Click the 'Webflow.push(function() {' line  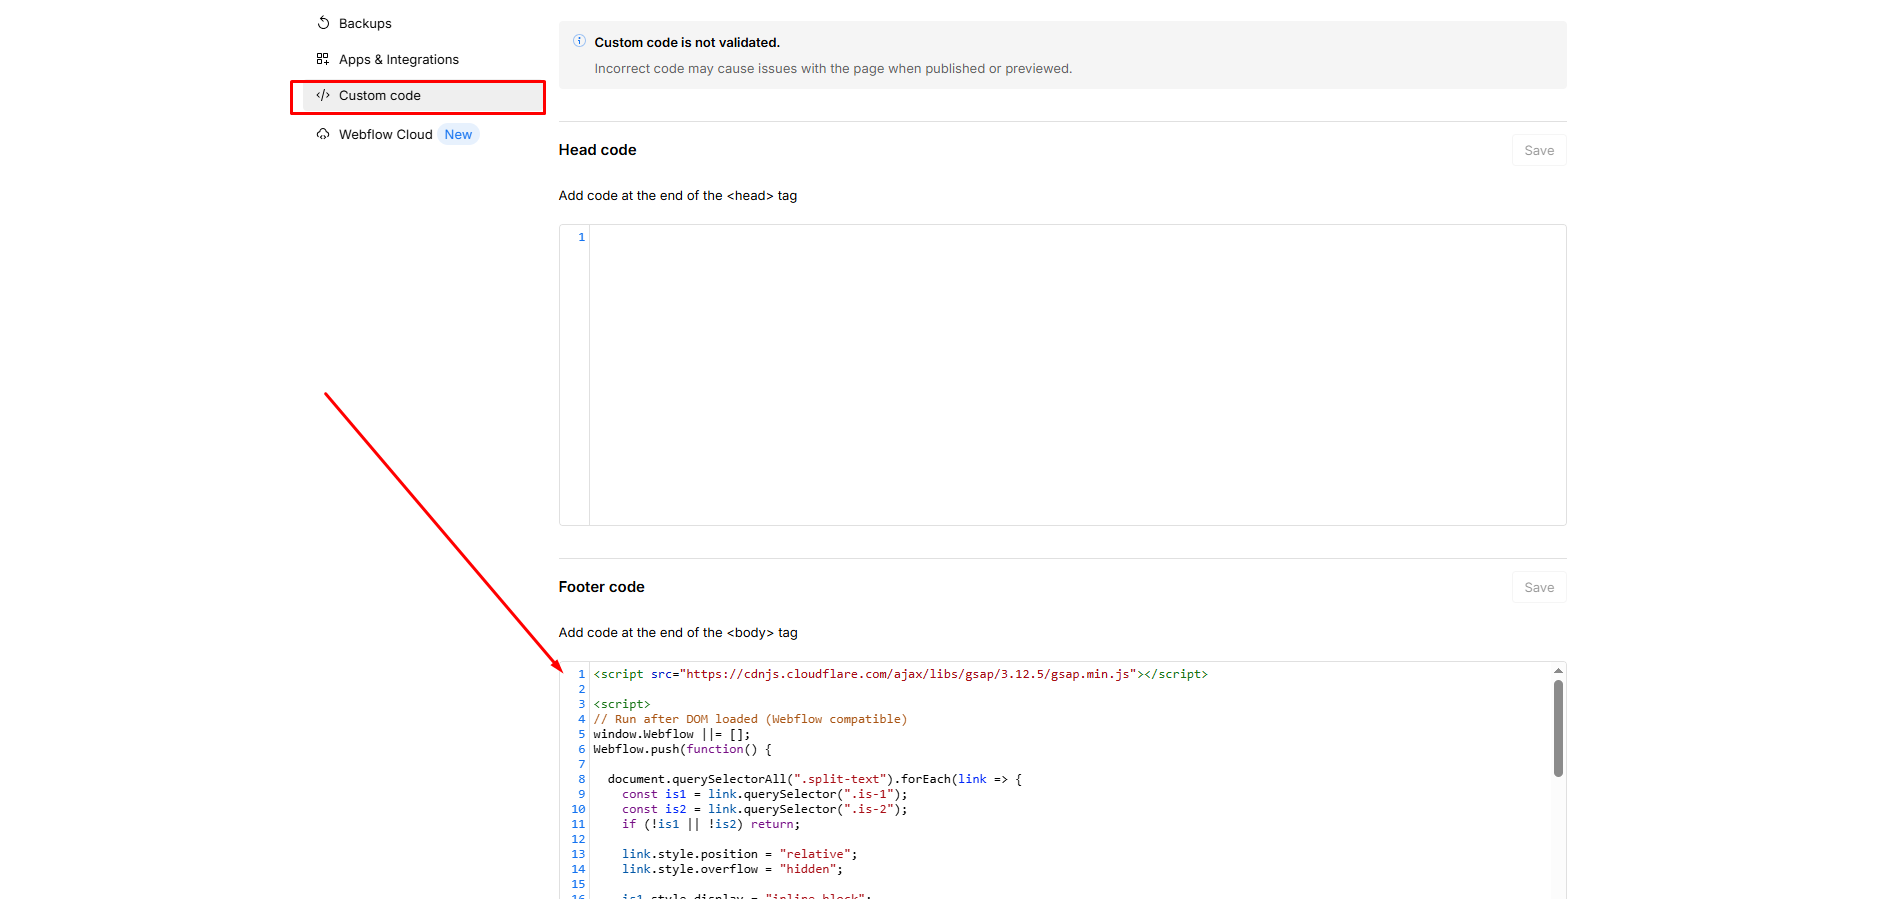coord(682,749)
